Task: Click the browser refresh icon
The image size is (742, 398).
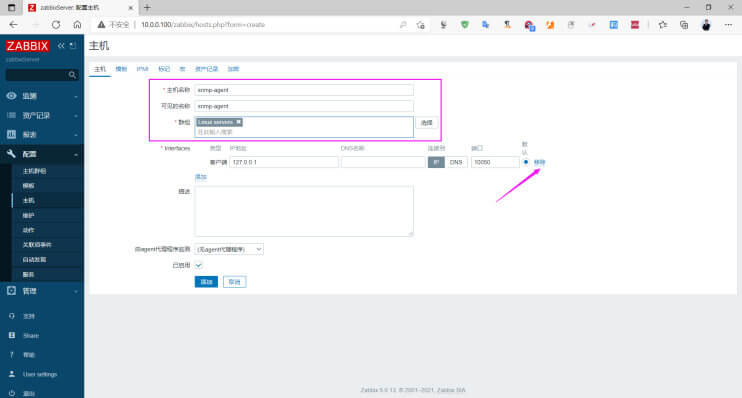Action: 56,25
